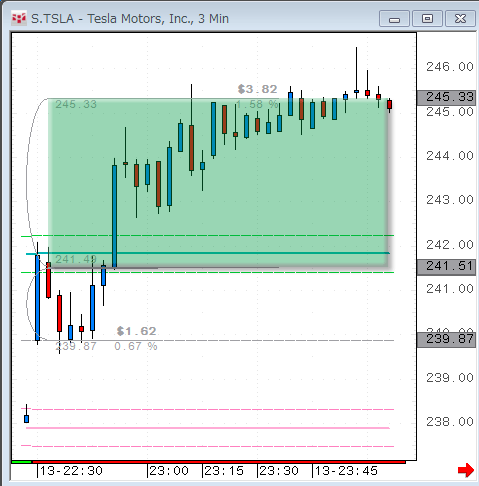Viewport: 479px width, 486px height.
Task: Click the window title S.TSLA - Tesla Motors
Action: pyautogui.click(x=130, y=18)
